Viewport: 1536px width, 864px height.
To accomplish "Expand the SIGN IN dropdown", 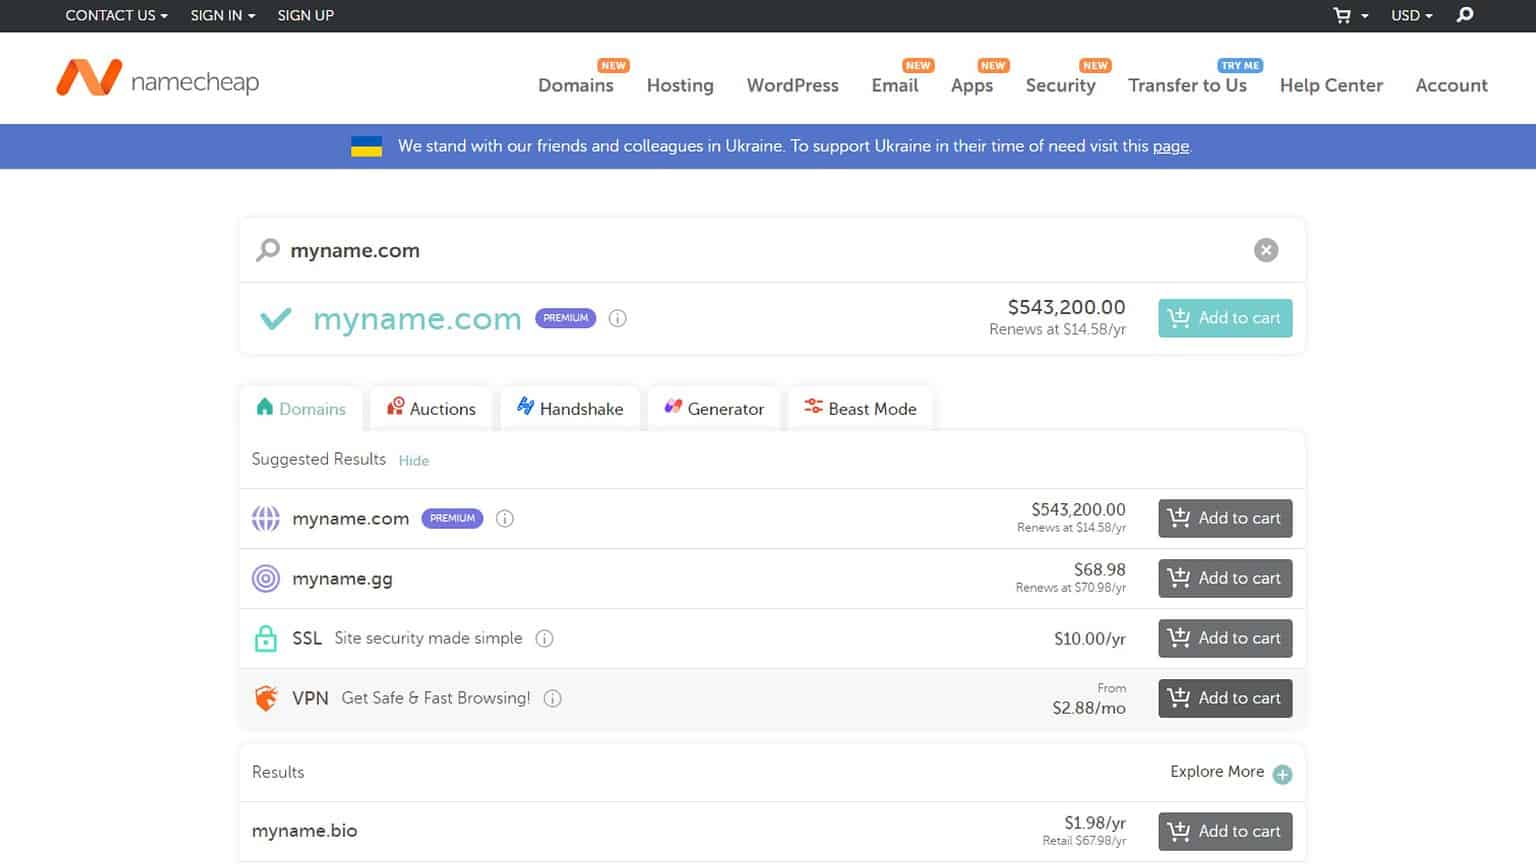I will tap(223, 15).
